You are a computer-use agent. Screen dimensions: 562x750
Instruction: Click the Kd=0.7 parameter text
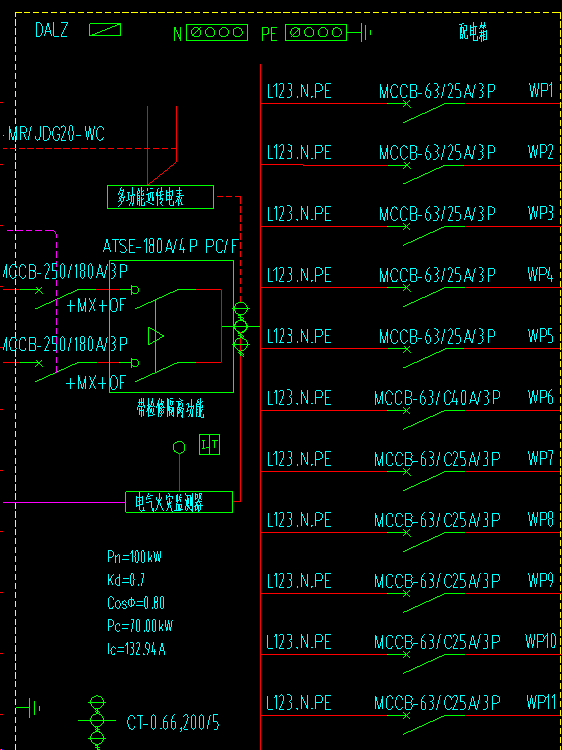[x=126, y=580]
